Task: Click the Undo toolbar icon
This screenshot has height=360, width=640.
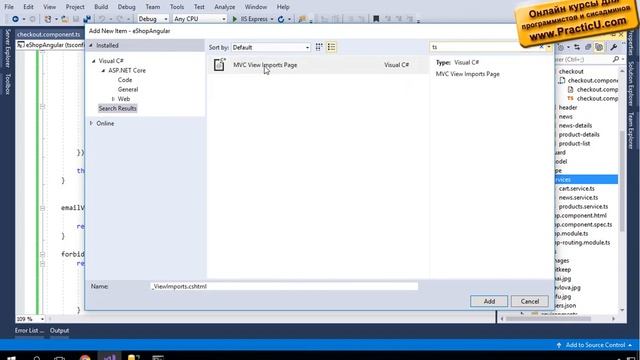Action: coord(102,19)
